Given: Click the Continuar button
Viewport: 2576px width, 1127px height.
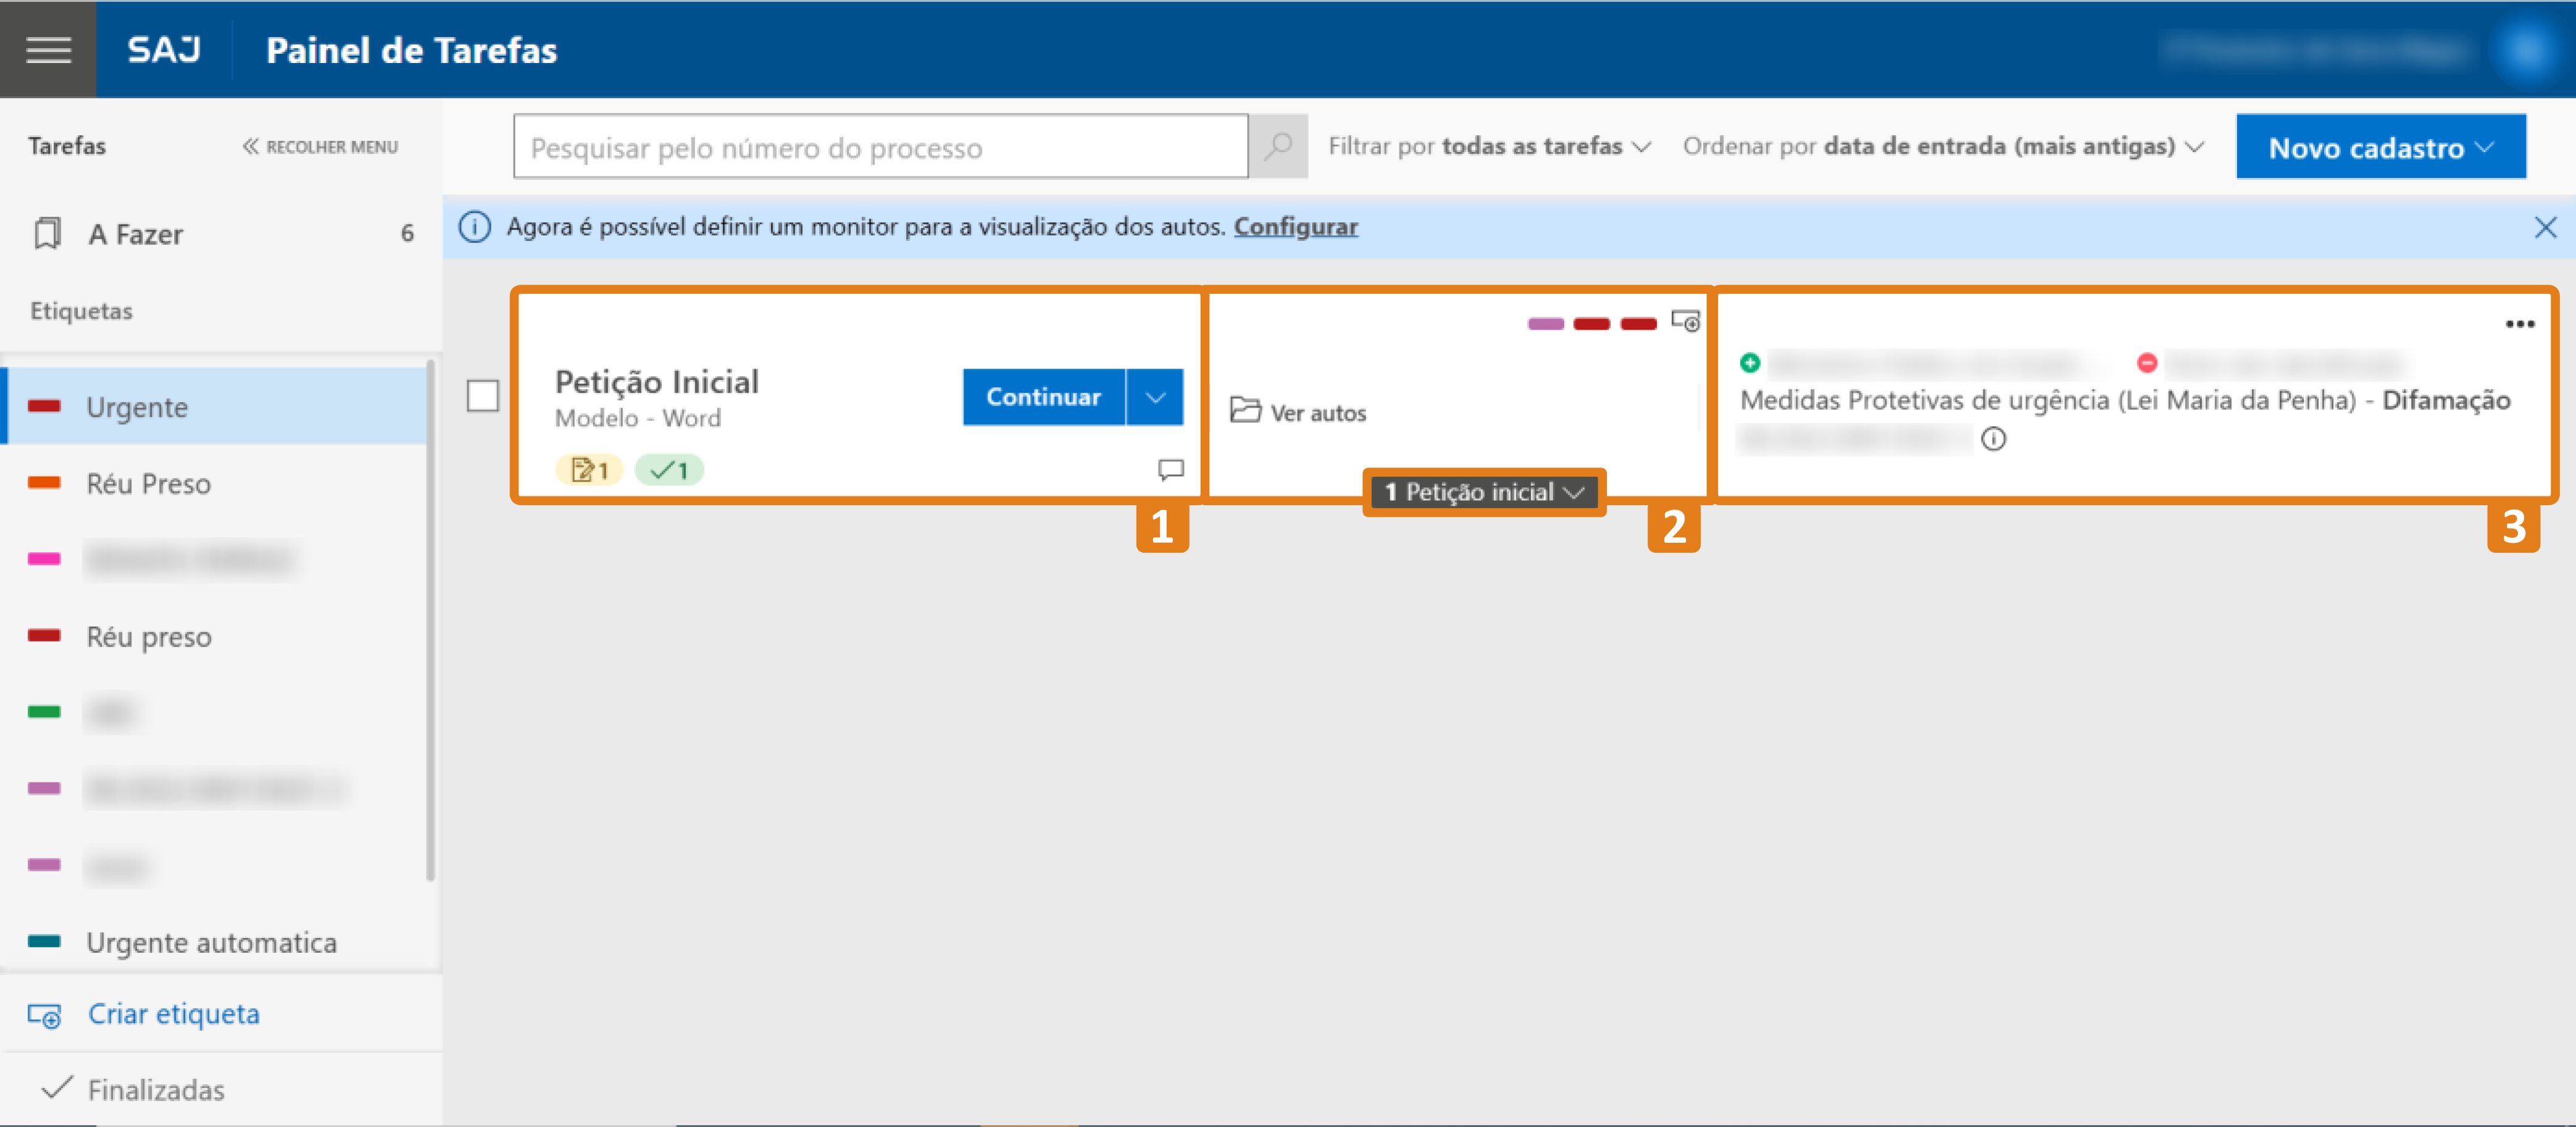Looking at the screenshot, I should pos(1043,397).
